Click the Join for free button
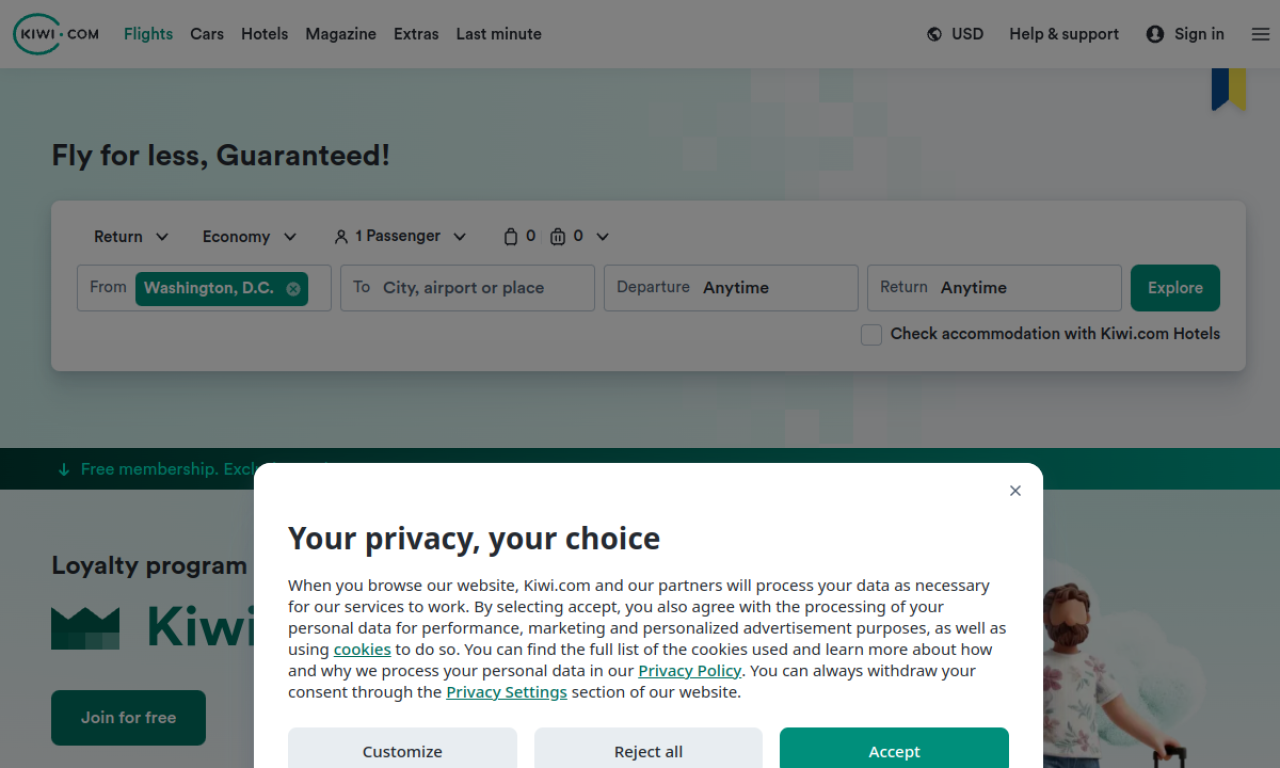Viewport: 1280px width, 768px height. point(128,717)
